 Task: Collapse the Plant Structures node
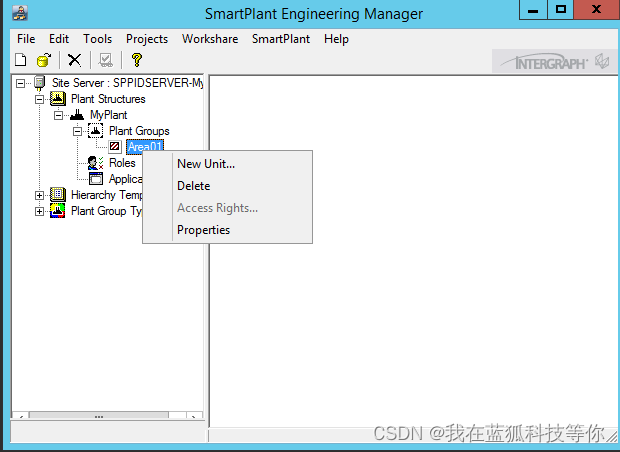39,99
